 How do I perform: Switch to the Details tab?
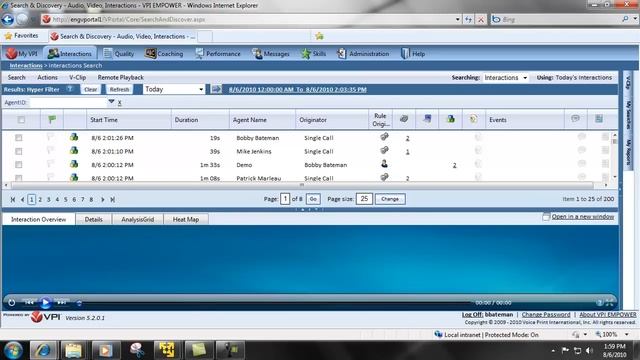pyautogui.click(x=93, y=219)
